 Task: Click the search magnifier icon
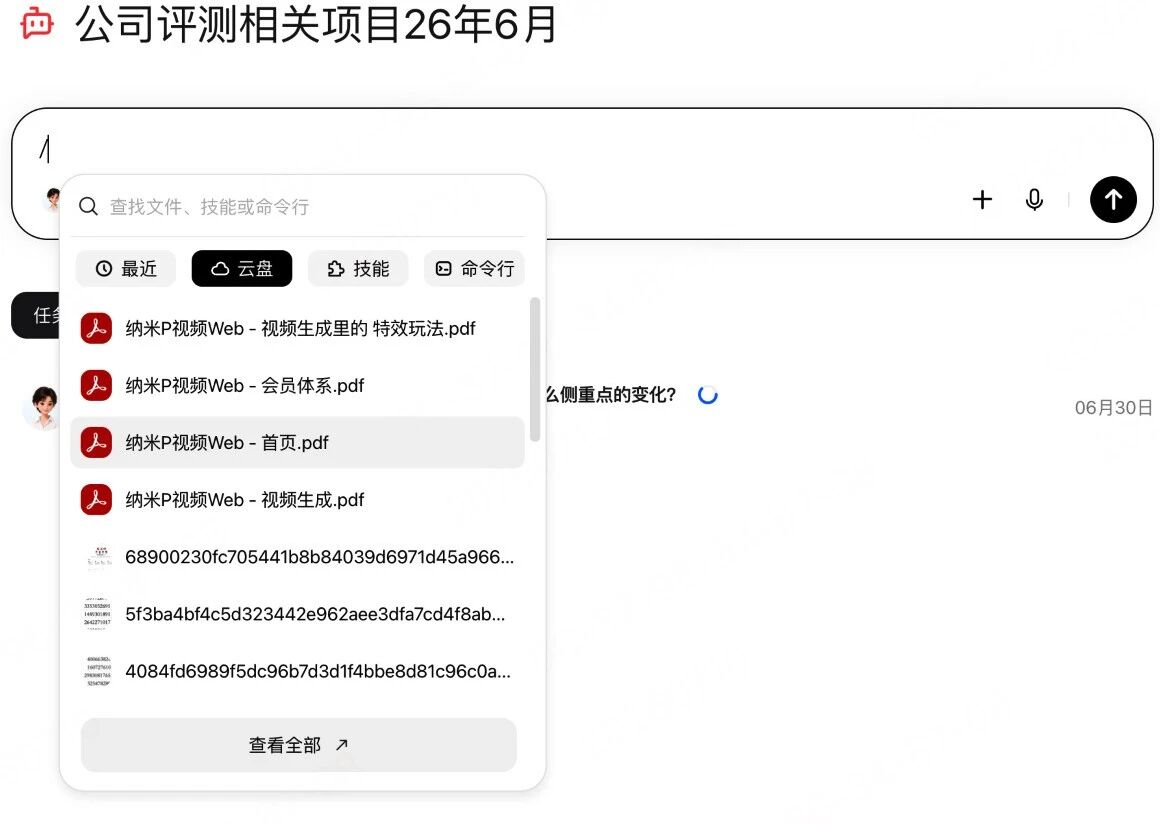pyautogui.click(x=88, y=206)
